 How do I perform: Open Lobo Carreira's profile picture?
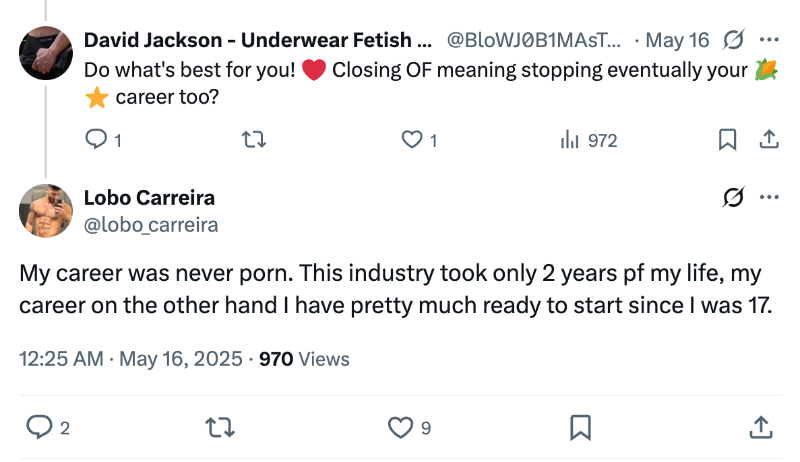(x=45, y=212)
